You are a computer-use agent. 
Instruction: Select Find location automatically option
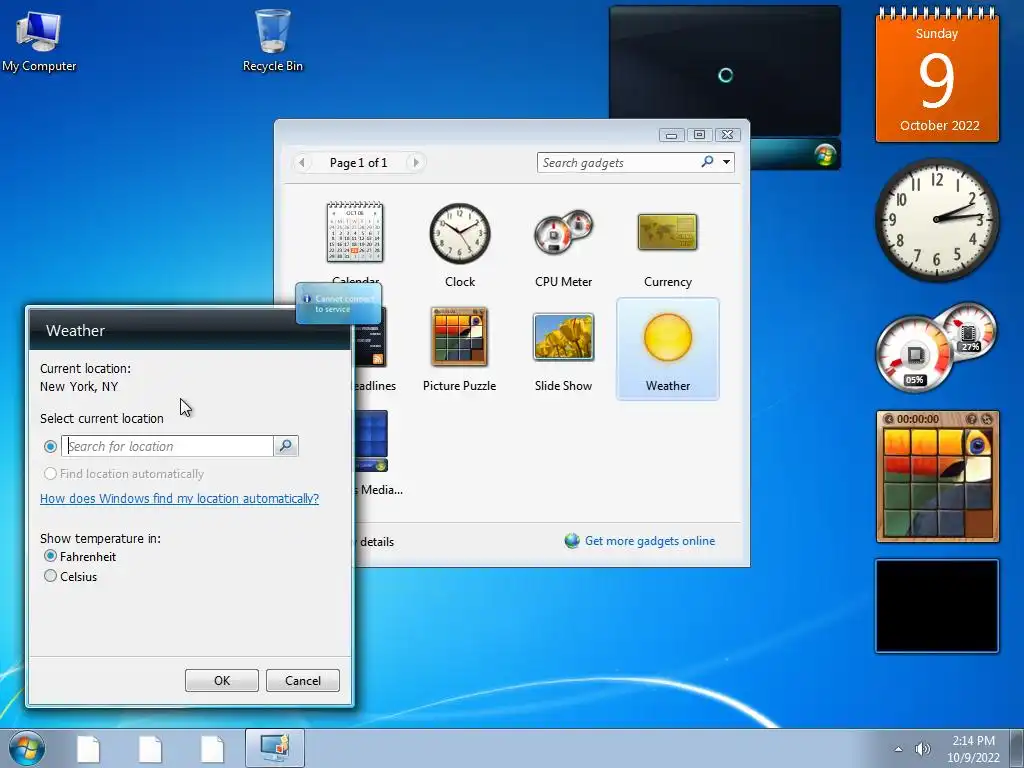pyautogui.click(x=123, y=473)
